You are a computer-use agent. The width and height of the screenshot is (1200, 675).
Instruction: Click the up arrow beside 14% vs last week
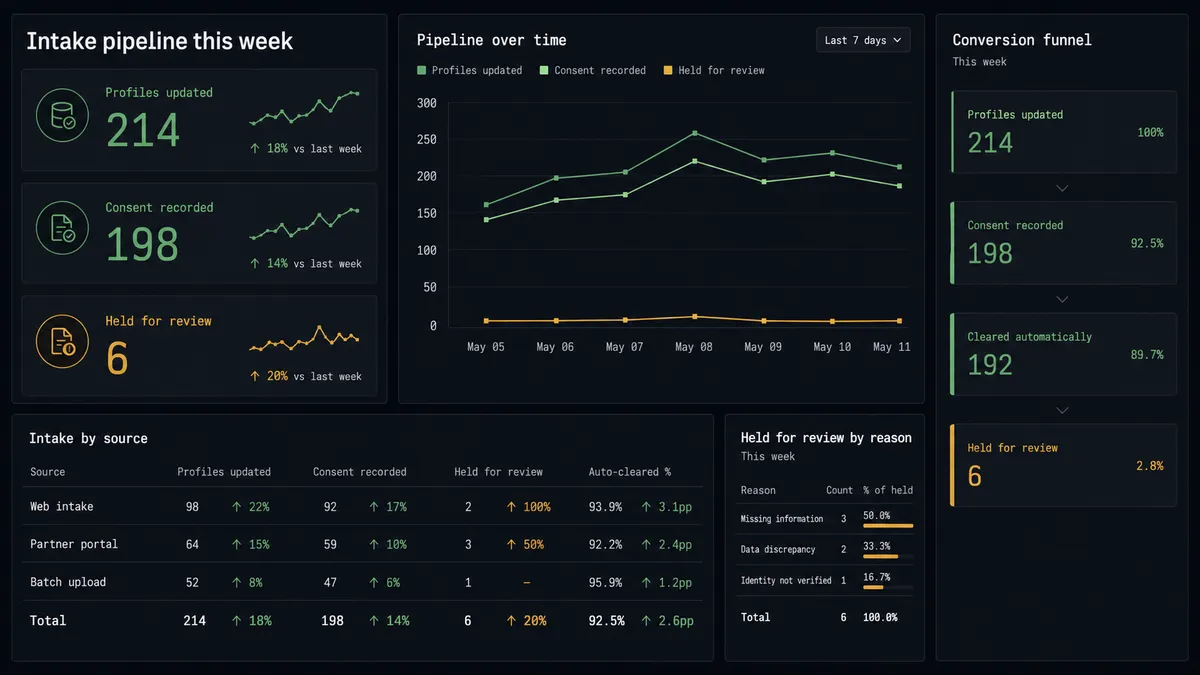tap(255, 264)
